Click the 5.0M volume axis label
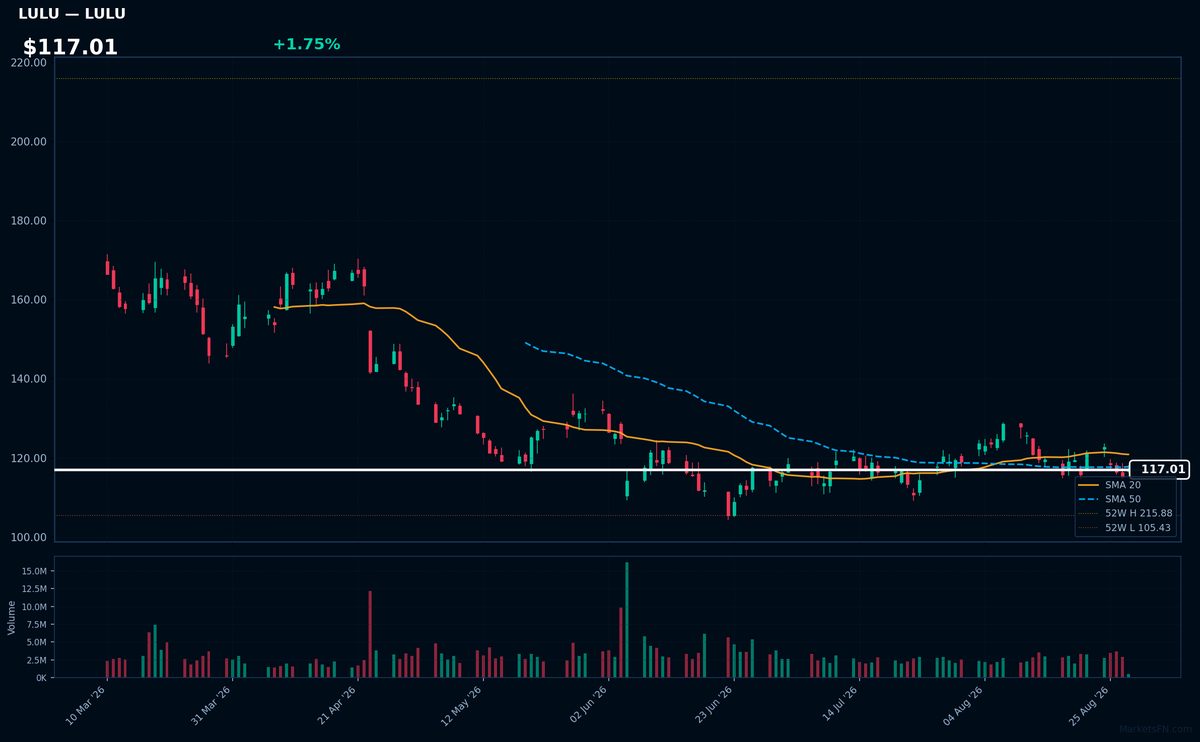 point(35,642)
